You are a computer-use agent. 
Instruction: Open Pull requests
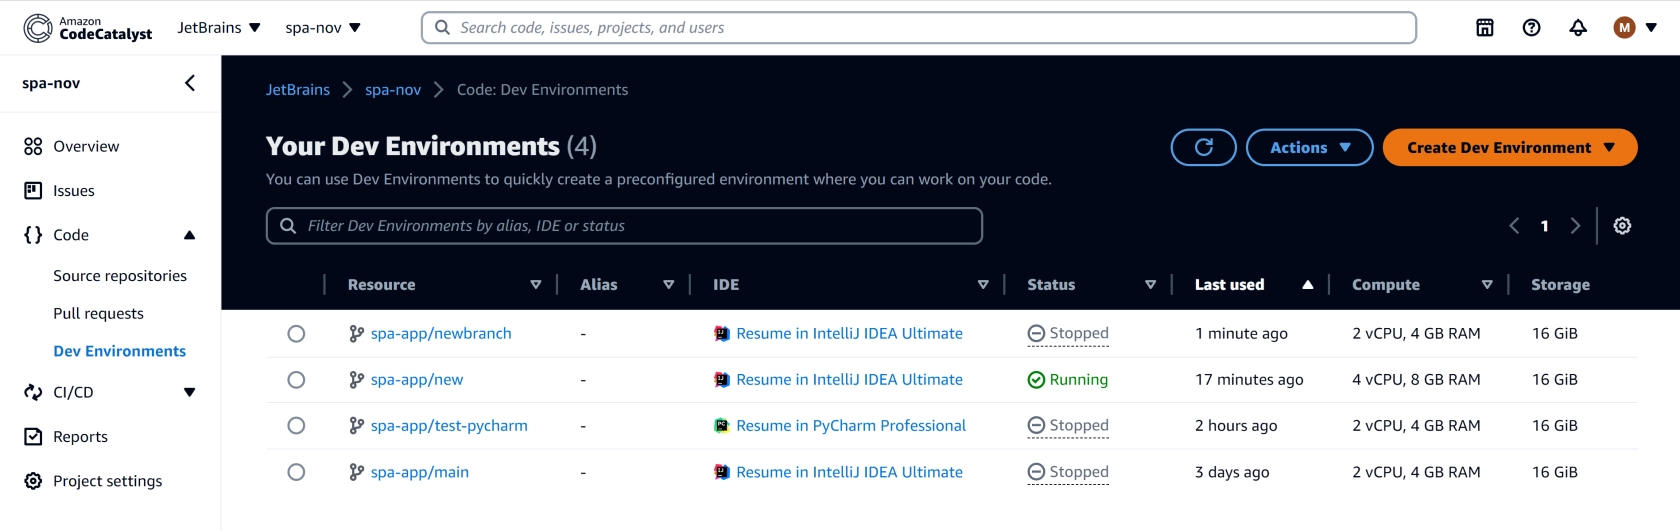click(98, 314)
